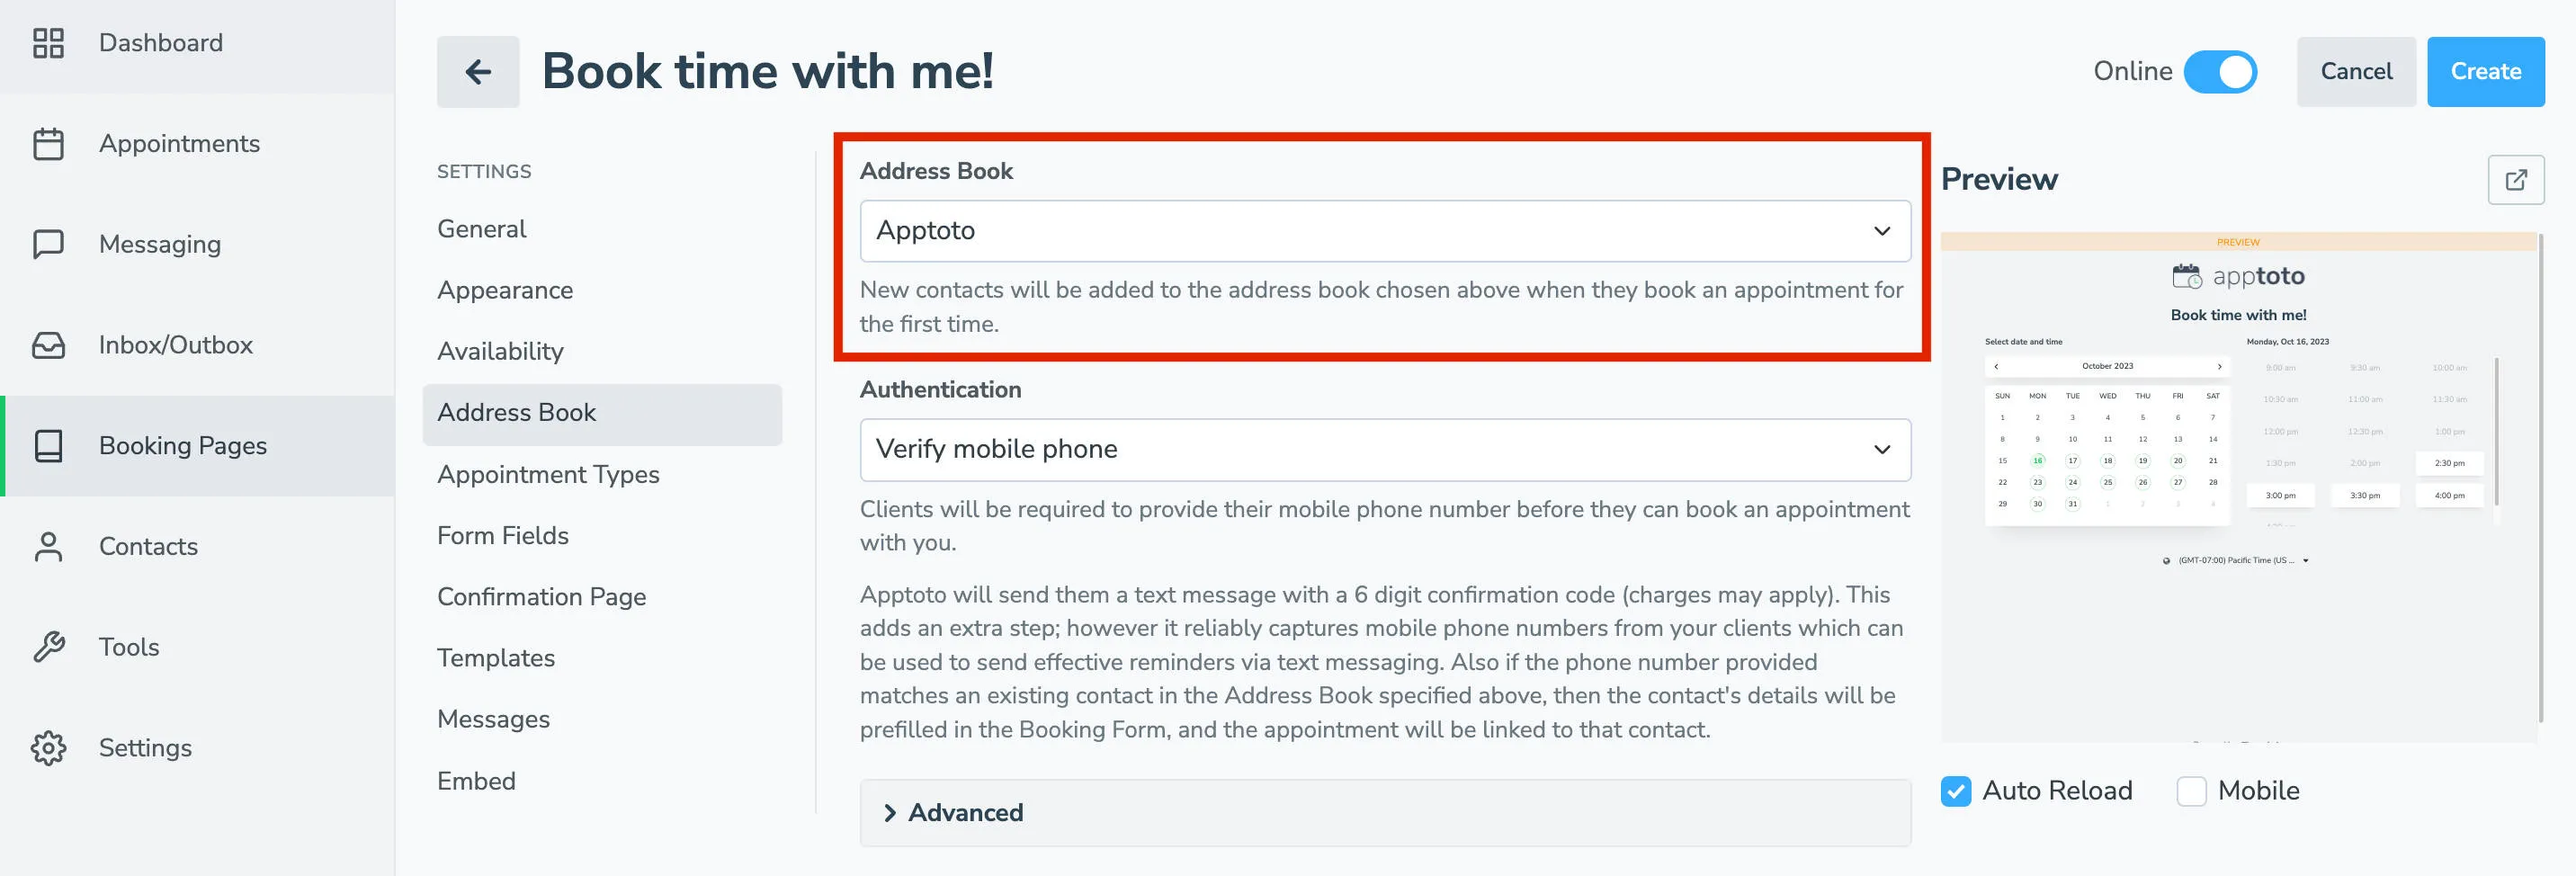Open the Address Book dropdown showing Apptoto
The image size is (2576, 876).
[x=1384, y=230]
